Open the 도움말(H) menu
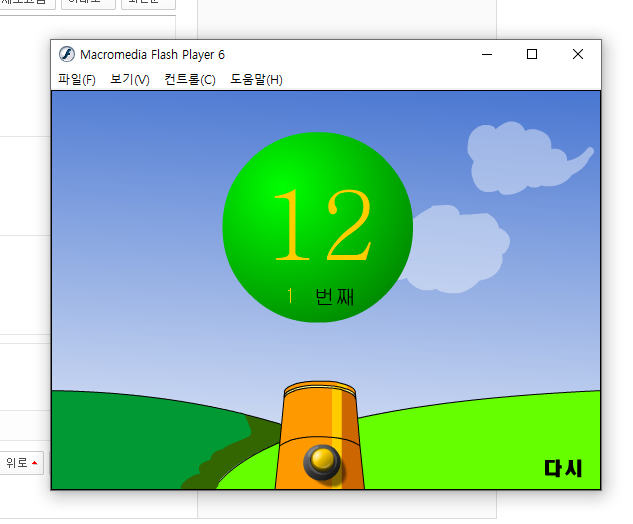The height and width of the screenshot is (524, 633). [x=256, y=80]
